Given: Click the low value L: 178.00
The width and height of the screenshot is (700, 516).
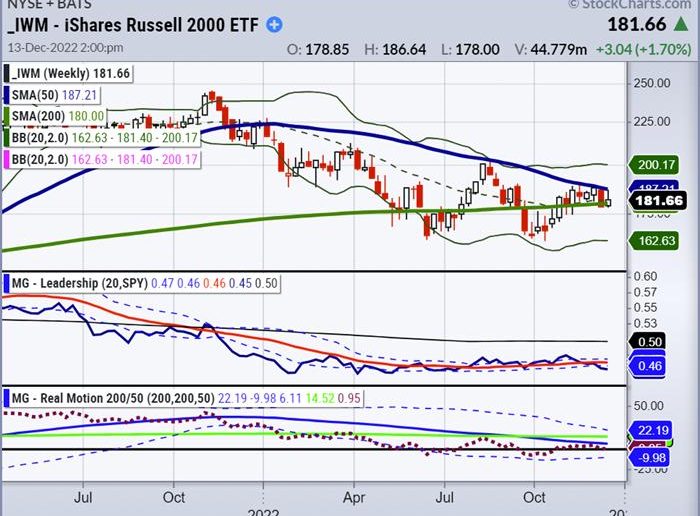Looking at the screenshot, I should [x=470, y=49].
